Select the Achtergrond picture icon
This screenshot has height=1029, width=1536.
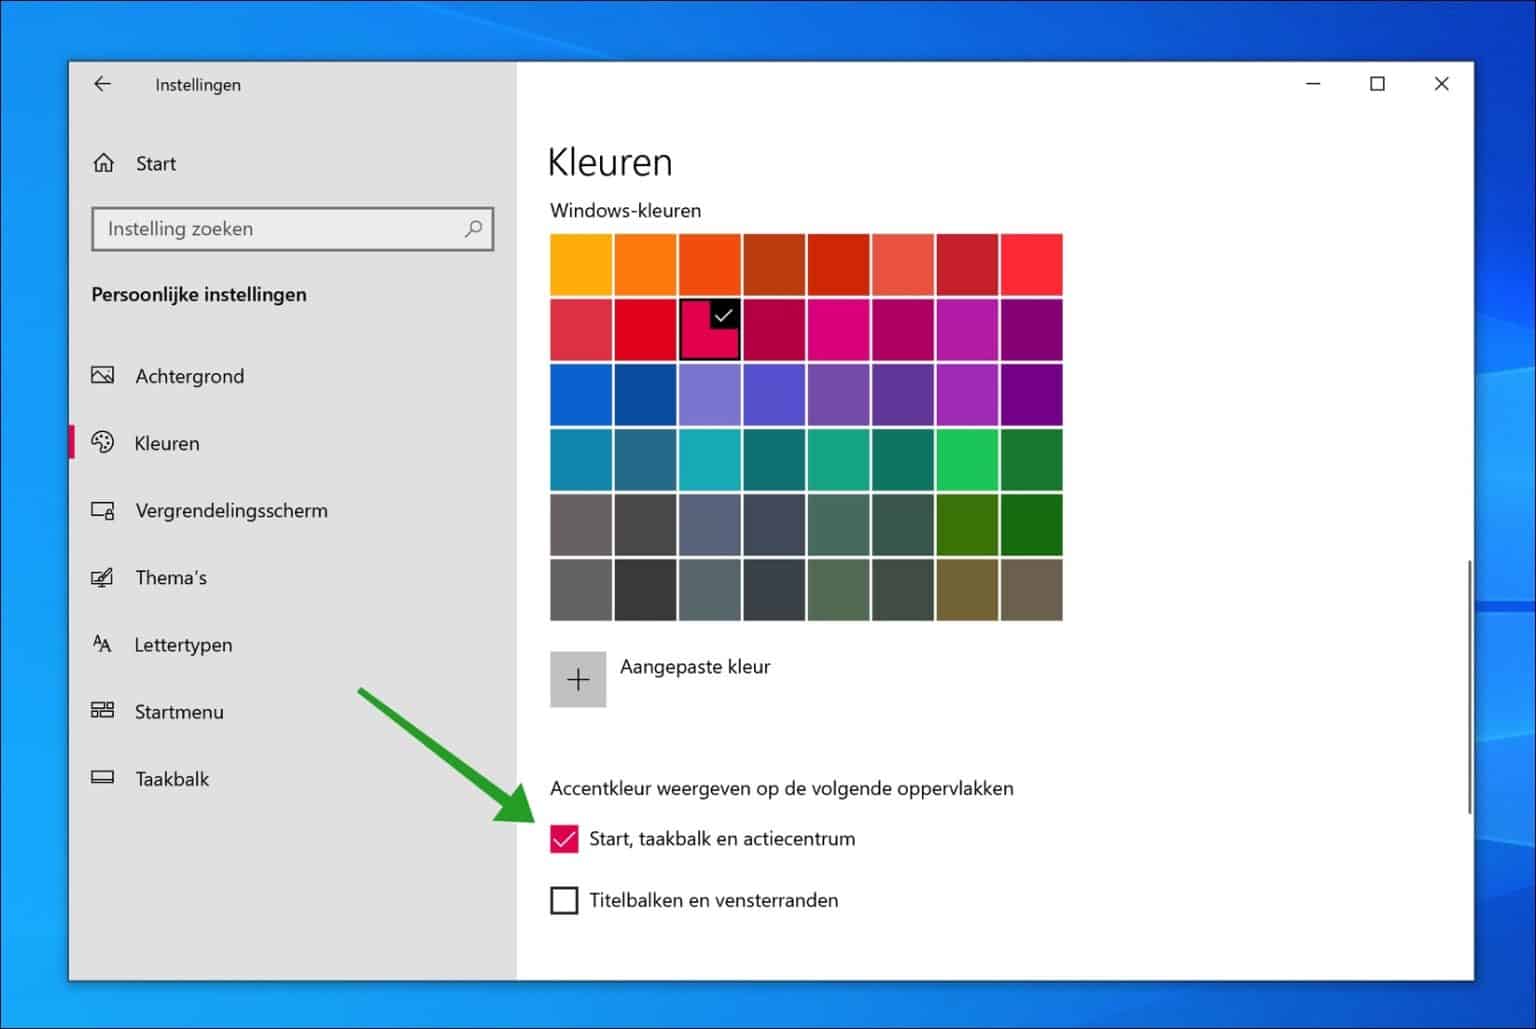coord(103,375)
